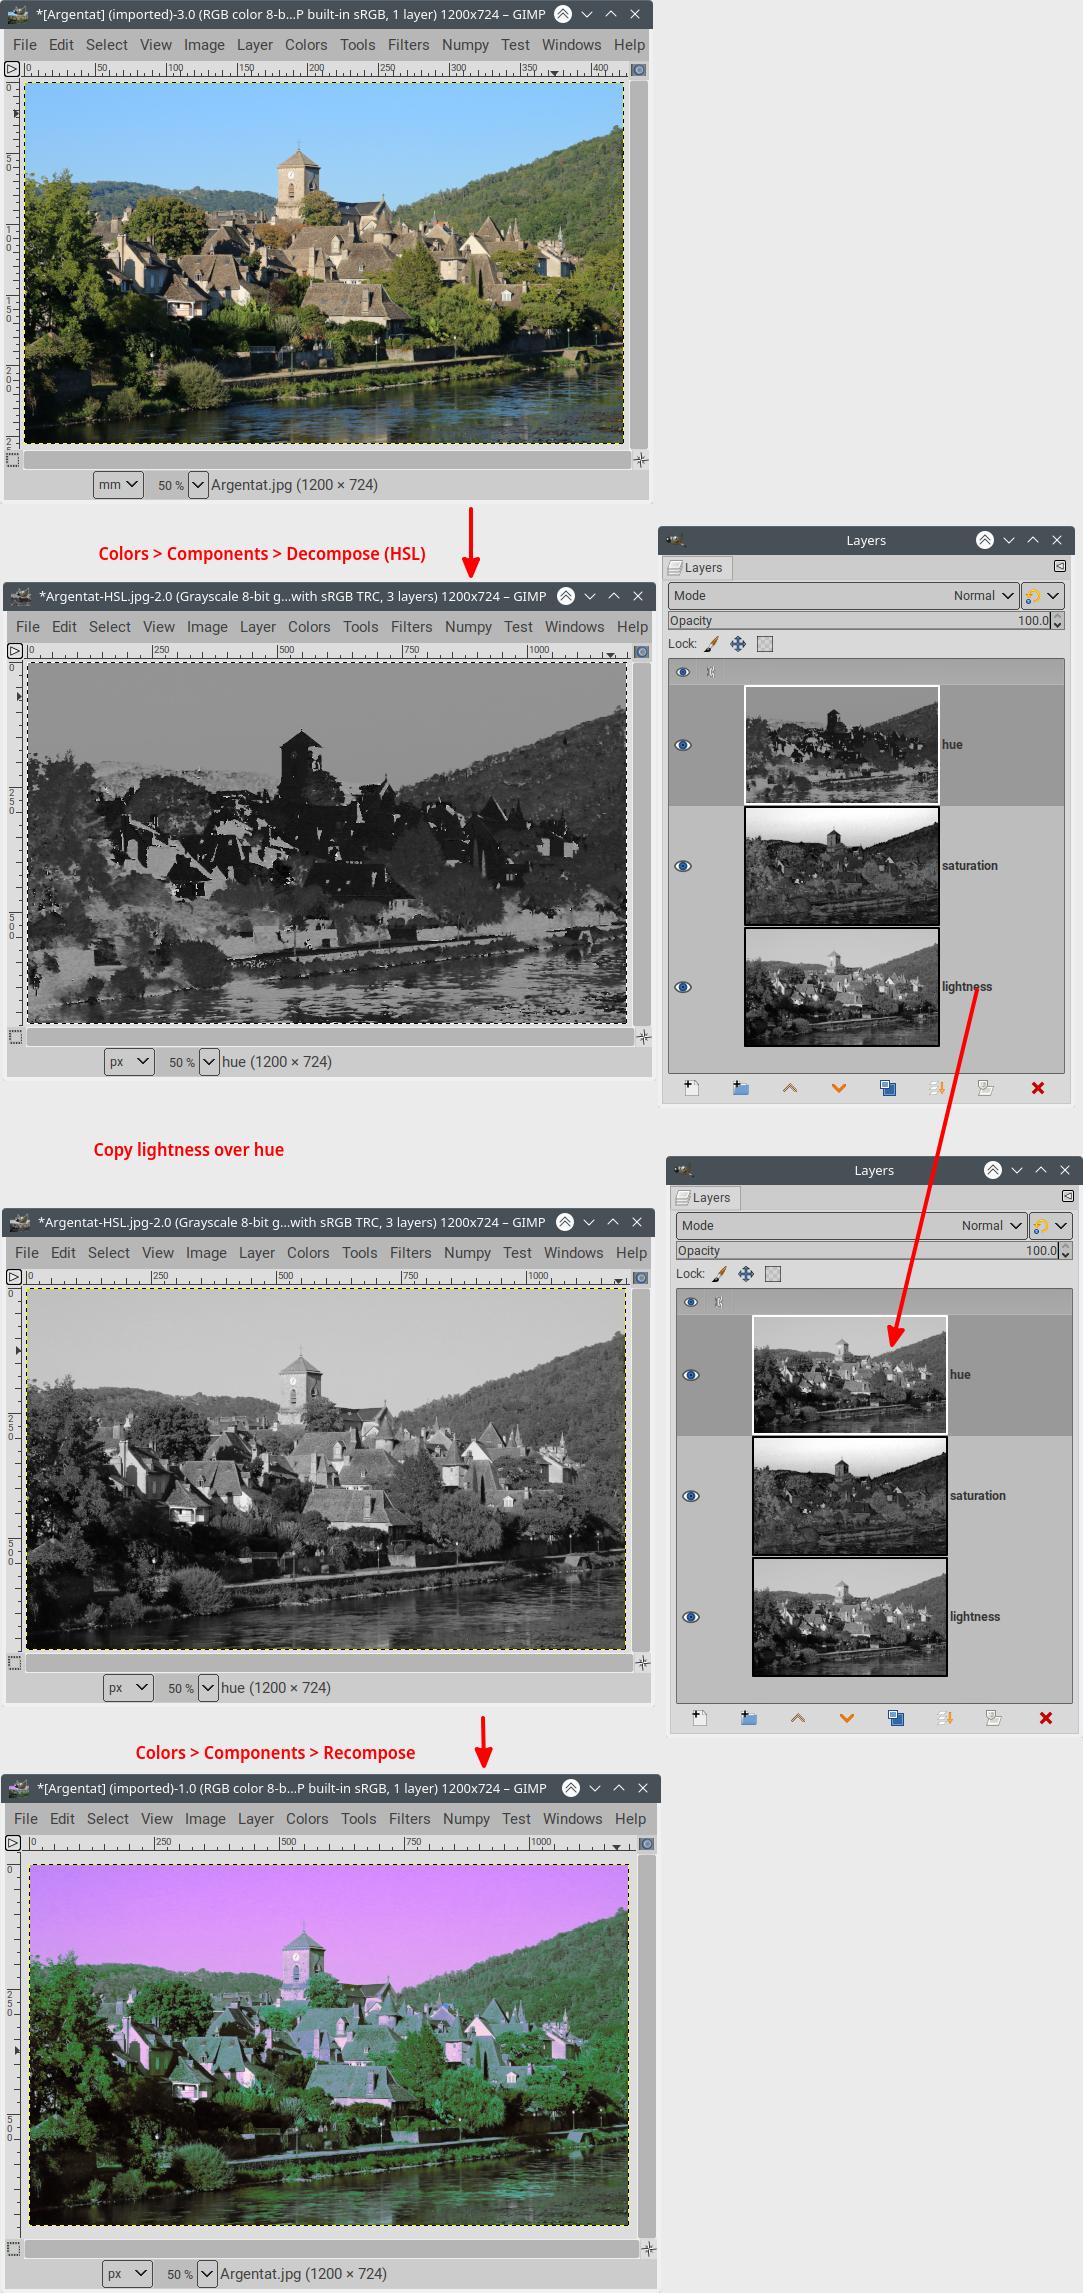
Task: Hide lightness layer in lower Layers dialog
Action: tap(691, 1617)
